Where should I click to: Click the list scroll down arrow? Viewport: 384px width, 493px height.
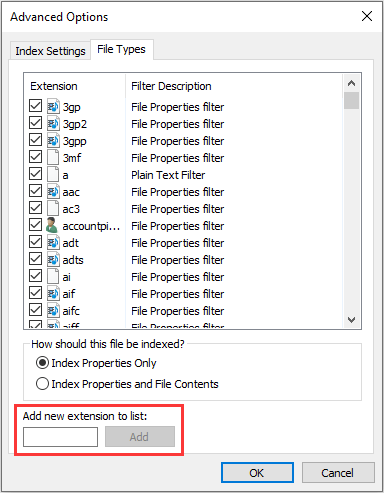[351, 320]
